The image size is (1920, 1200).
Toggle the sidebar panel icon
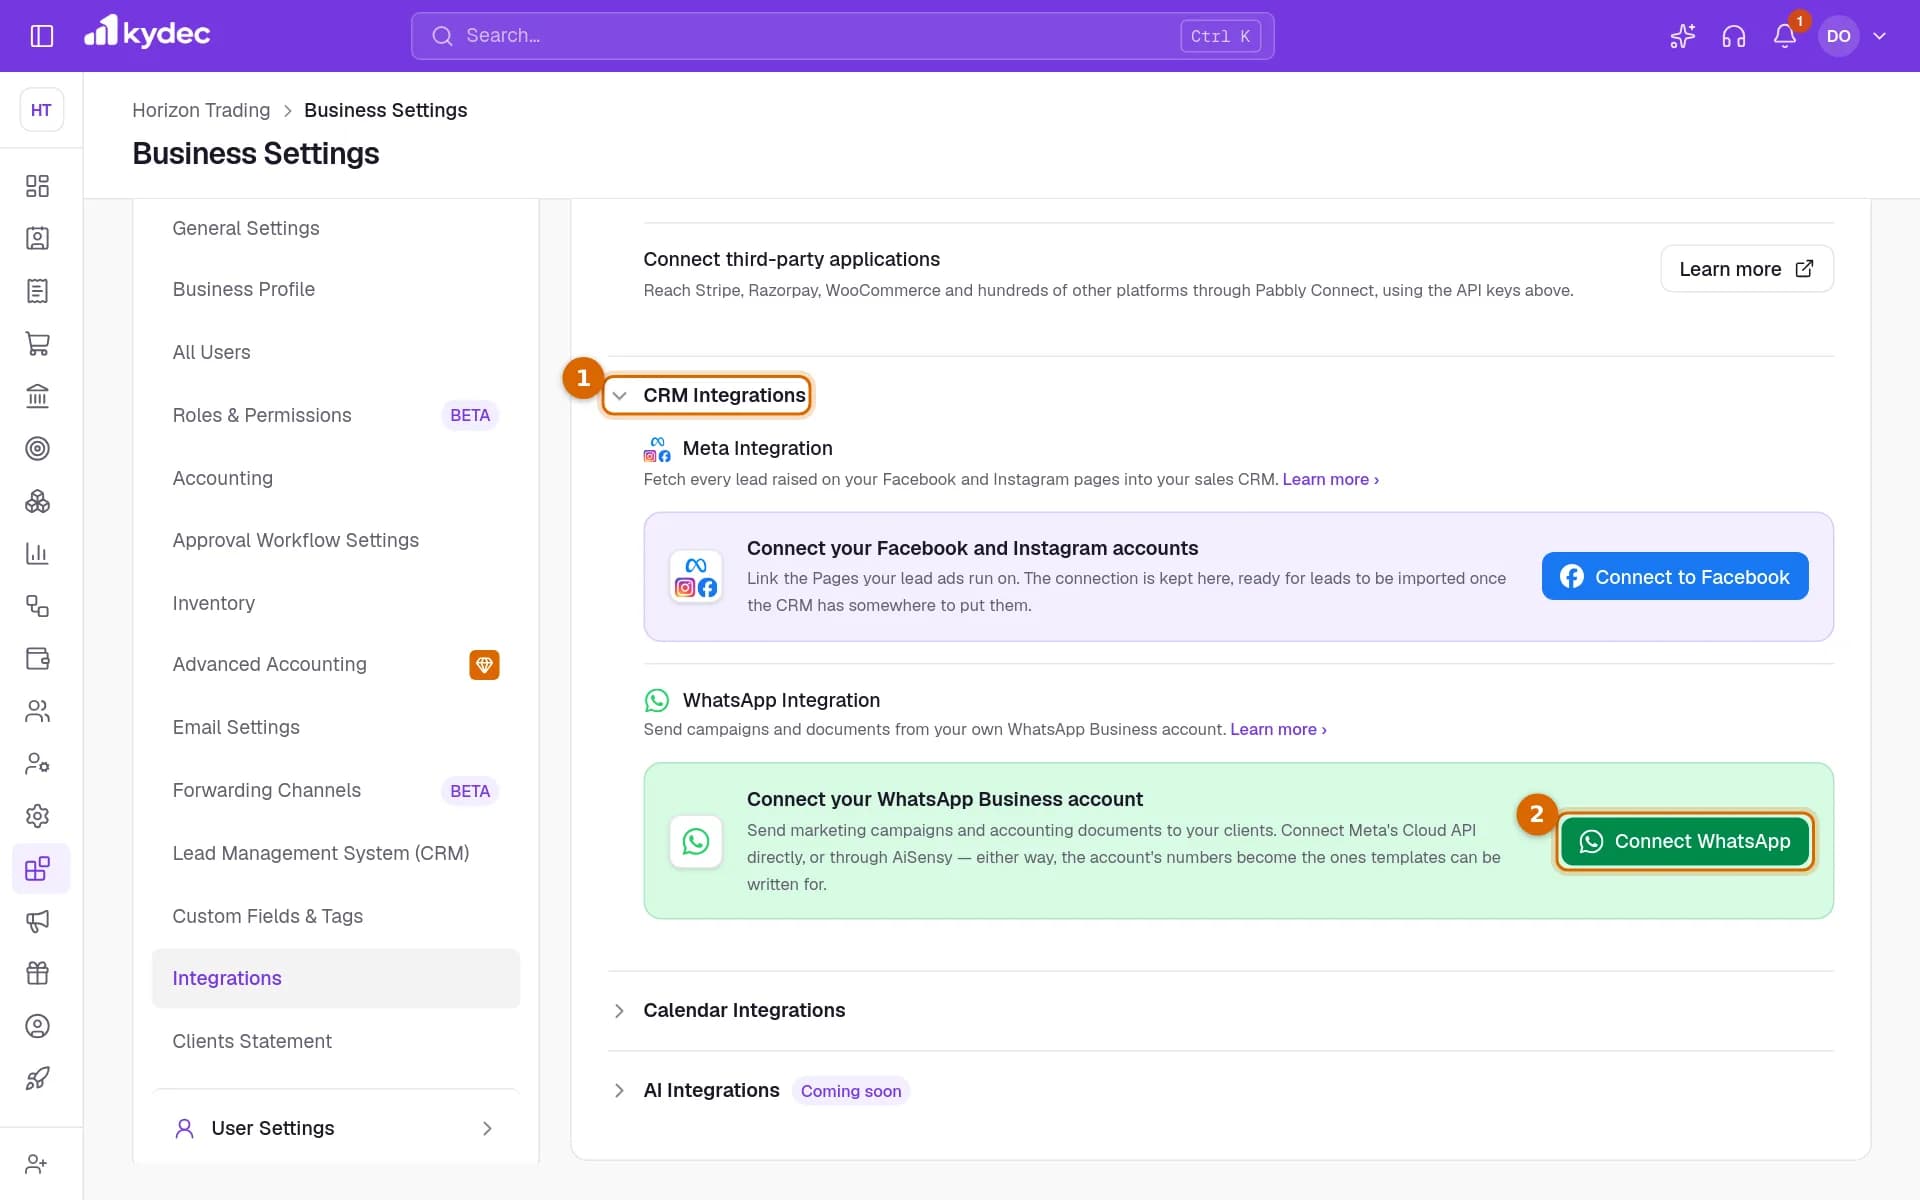(41, 36)
